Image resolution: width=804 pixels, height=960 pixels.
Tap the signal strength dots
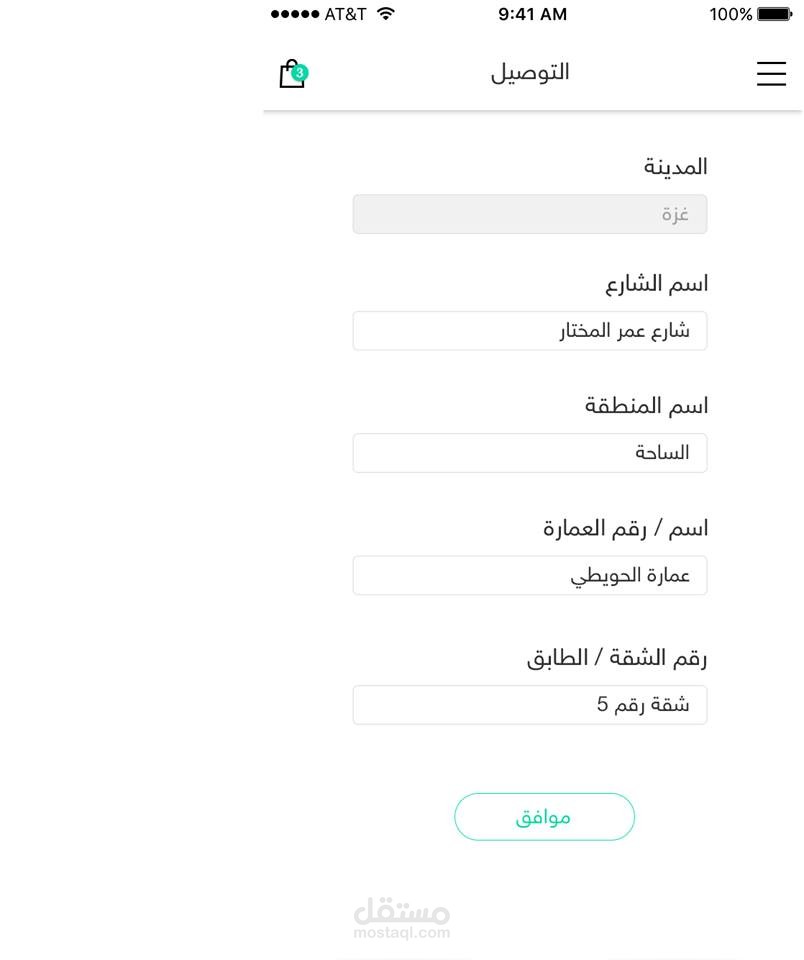pos(295,14)
